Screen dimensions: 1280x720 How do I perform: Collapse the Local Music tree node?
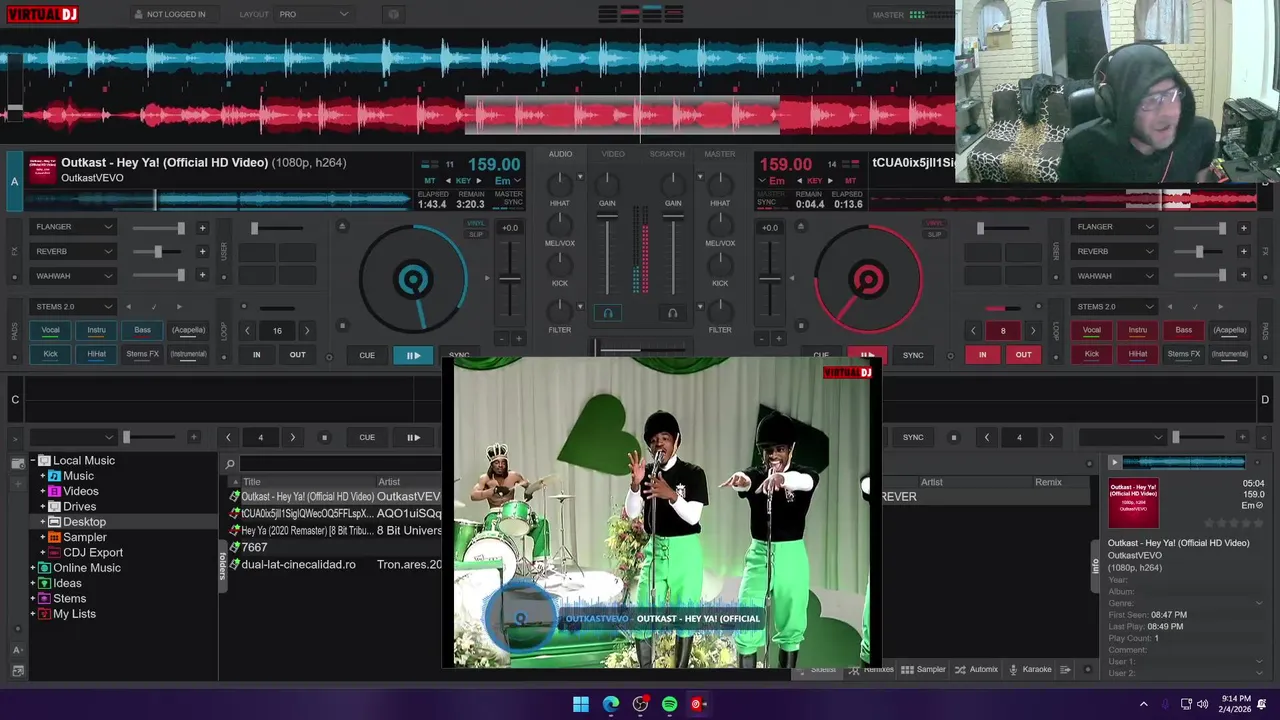tap(33, 461)
